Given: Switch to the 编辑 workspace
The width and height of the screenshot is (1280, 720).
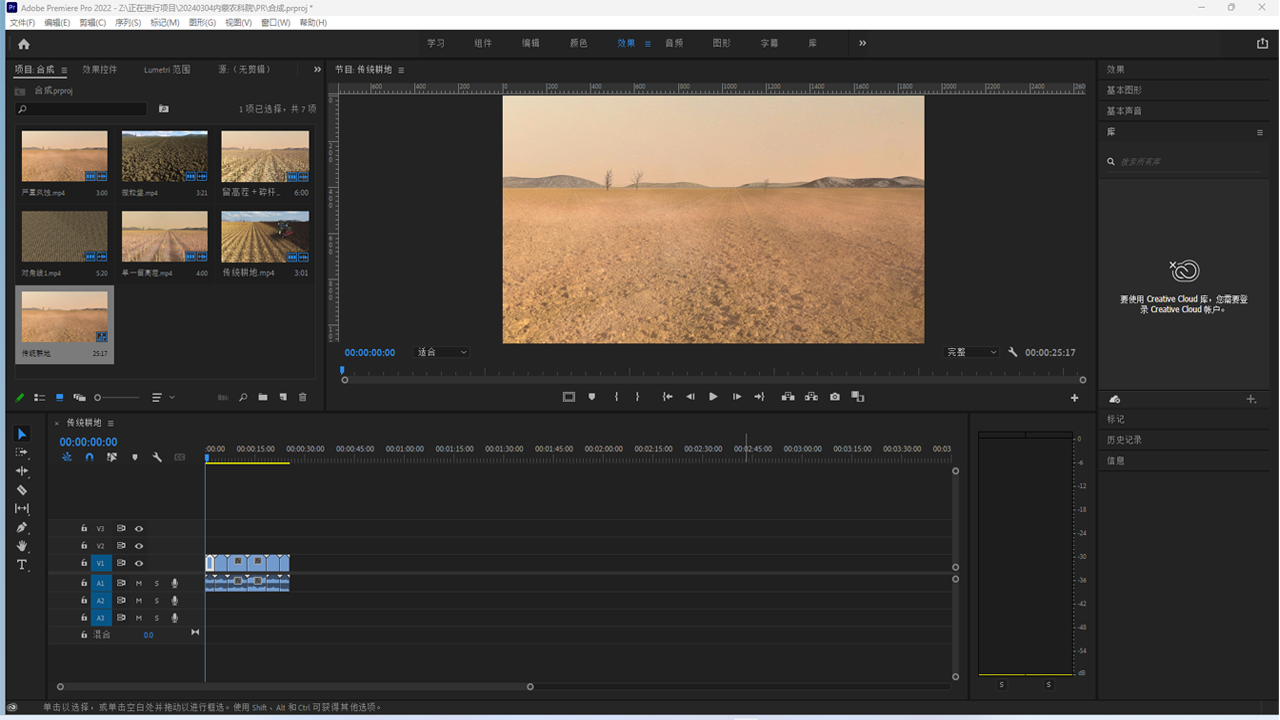Looking at the screenshot, I should tap(530, 43).
